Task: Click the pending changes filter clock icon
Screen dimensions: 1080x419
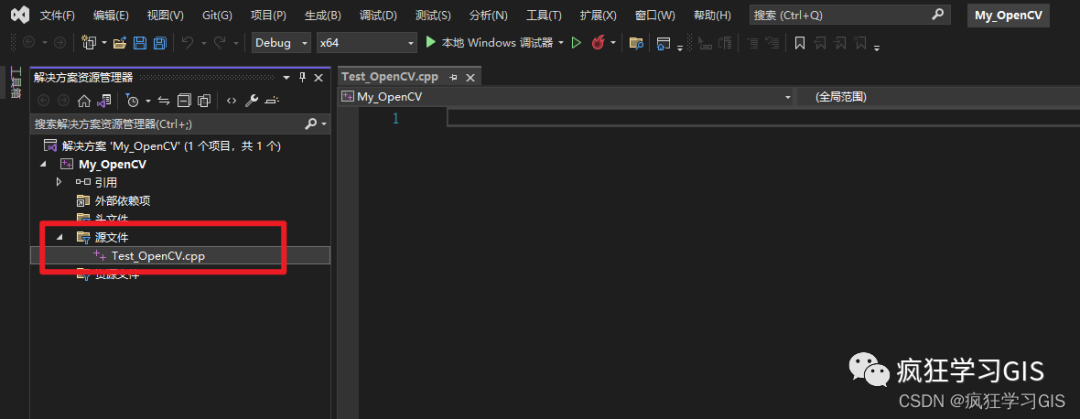Action: (132, 101)
